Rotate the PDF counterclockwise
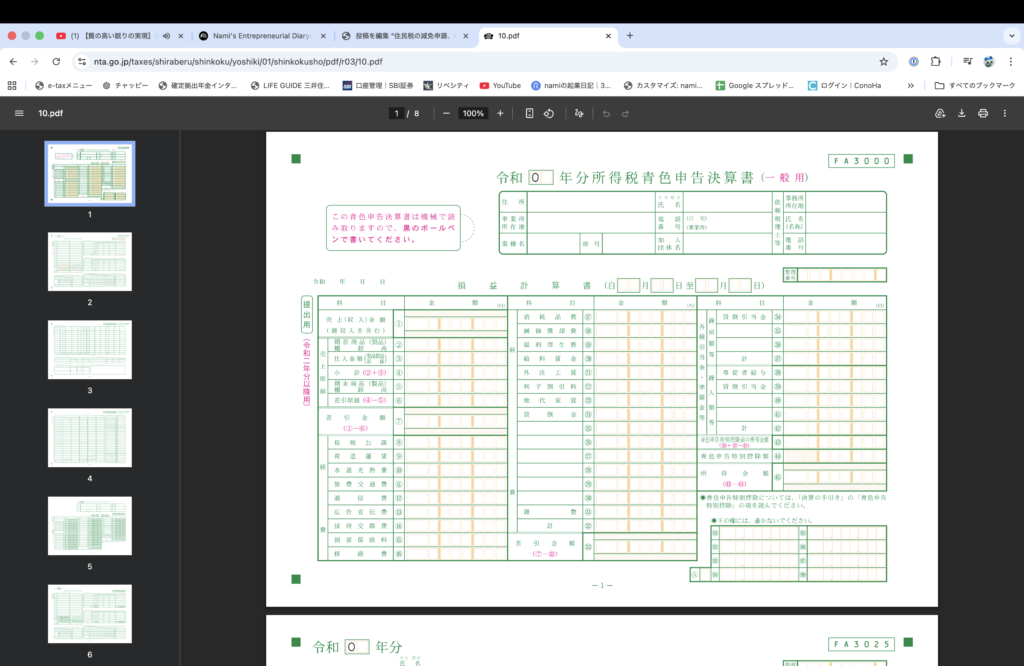1024x666 pixels. pyautogui.click(x=549, y=113)
